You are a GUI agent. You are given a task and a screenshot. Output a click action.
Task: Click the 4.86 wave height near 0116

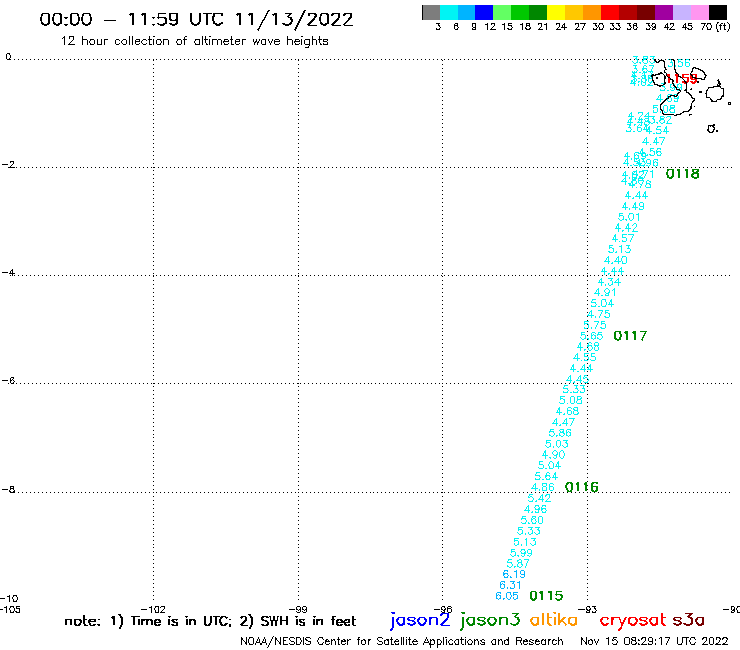tap(543, 488)
